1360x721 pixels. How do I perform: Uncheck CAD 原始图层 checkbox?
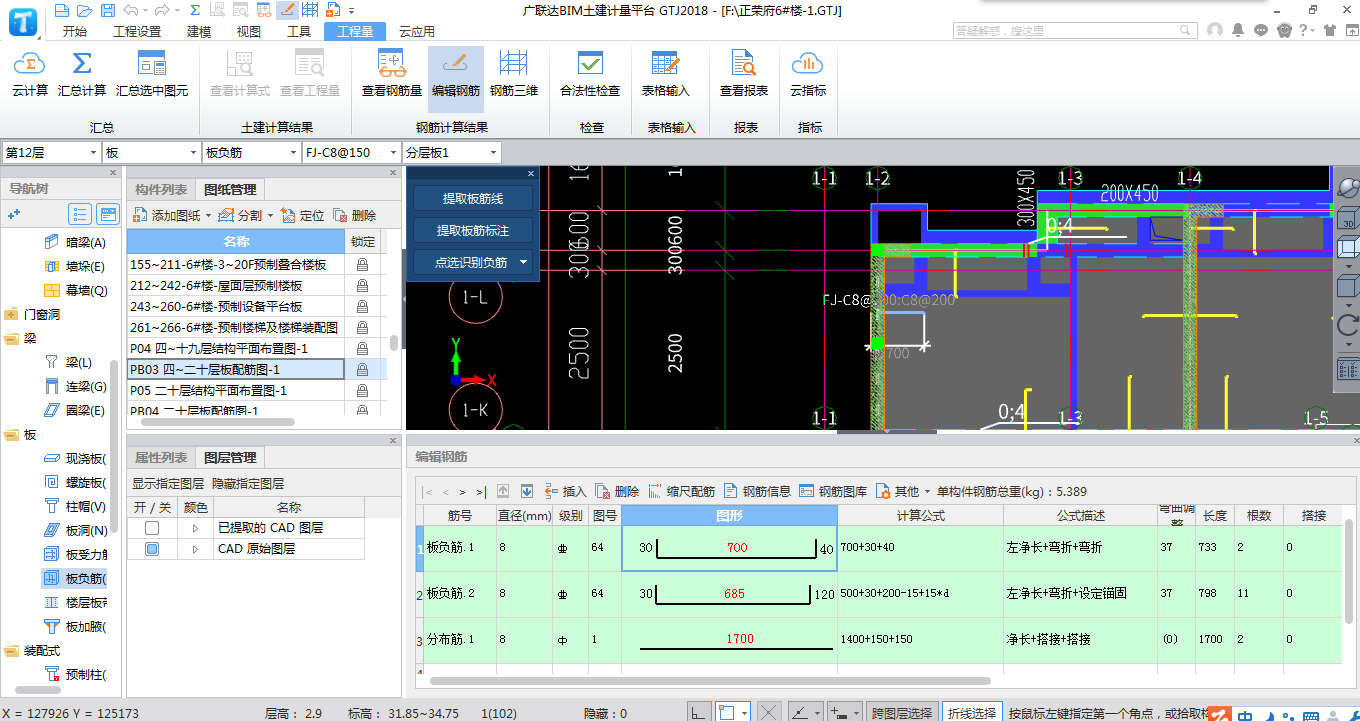(152, 549)
